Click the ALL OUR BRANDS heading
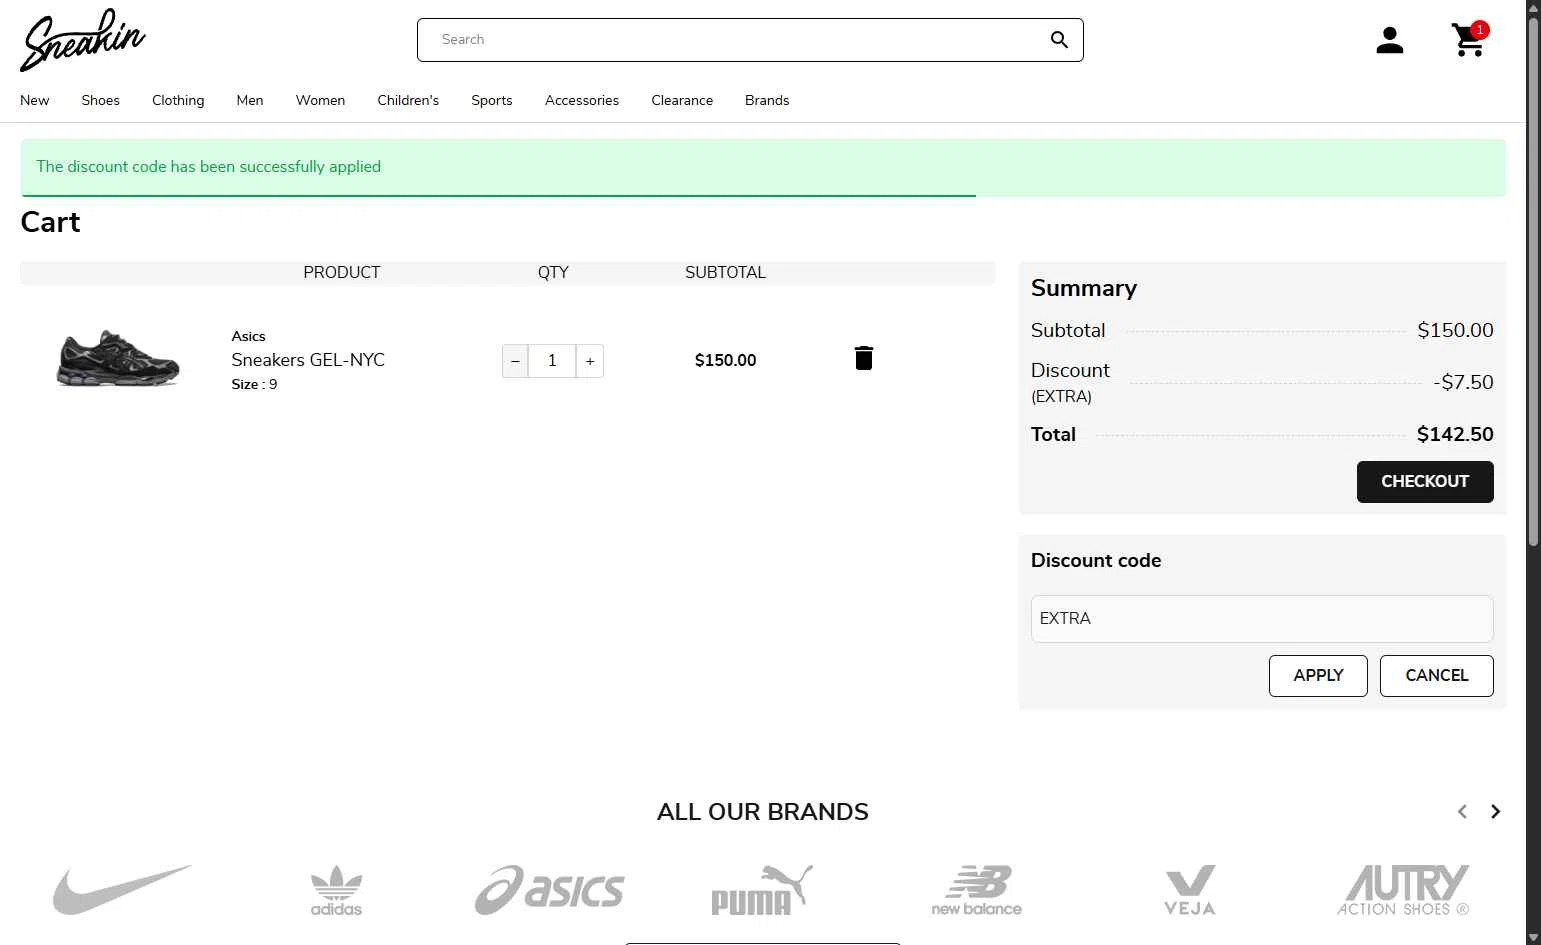1541x945 pixels. pos(763,812)
